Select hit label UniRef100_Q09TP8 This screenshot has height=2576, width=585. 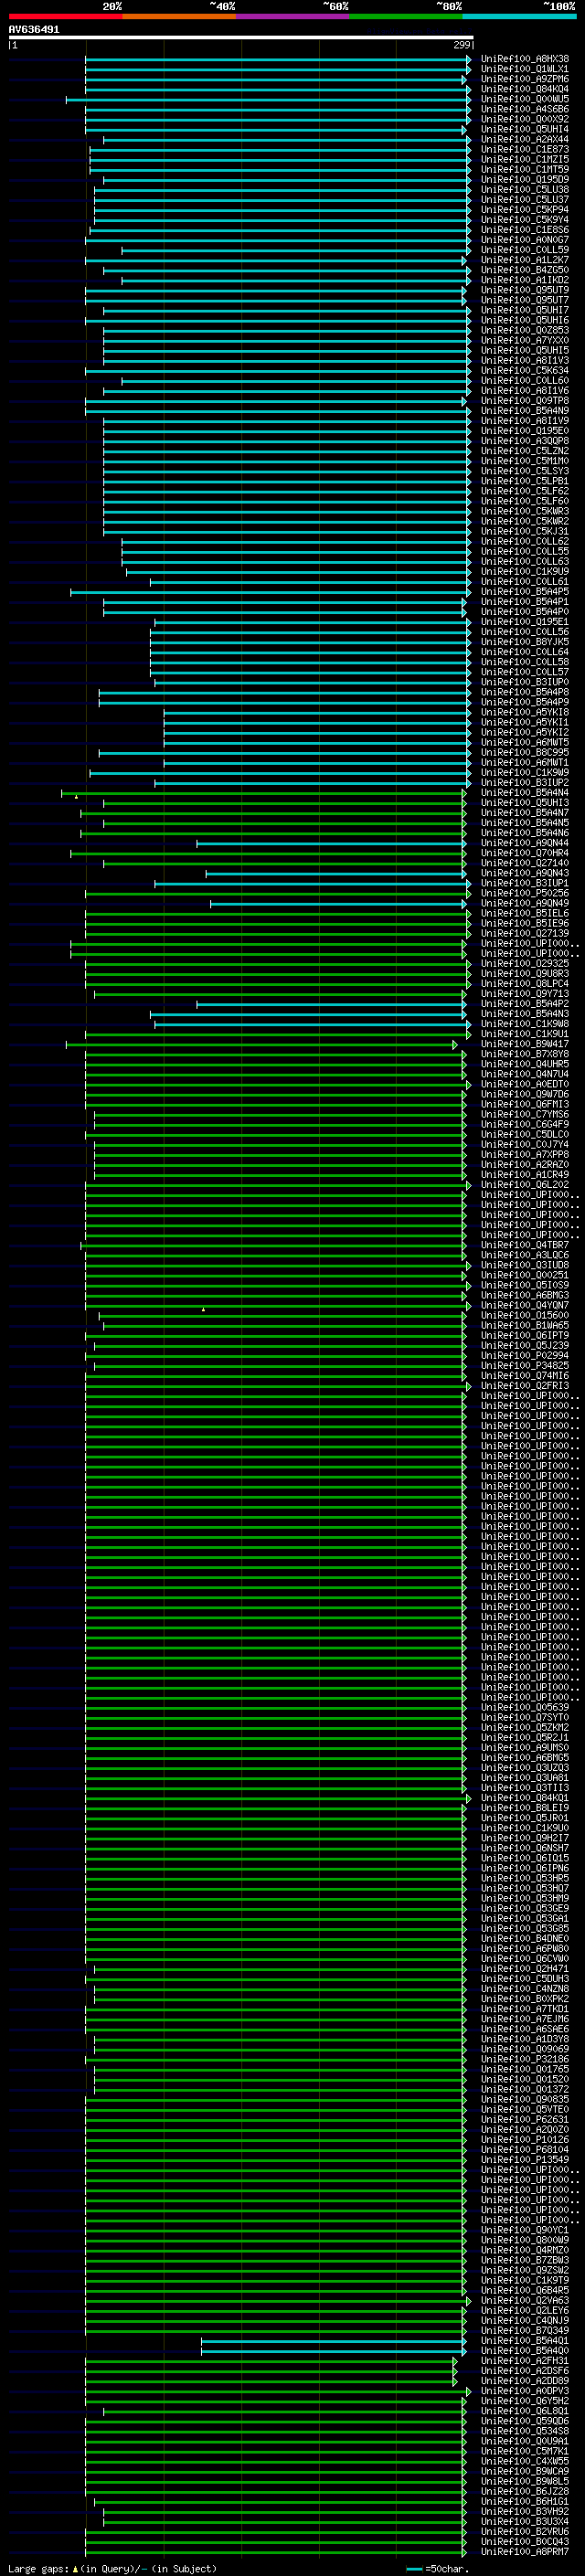coord(524,401)
